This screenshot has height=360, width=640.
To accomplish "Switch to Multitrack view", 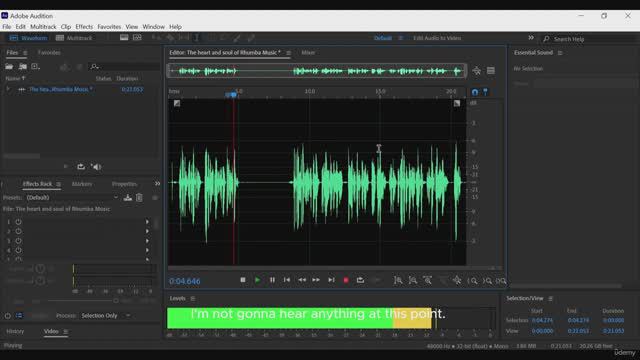I will coord(74,38).
